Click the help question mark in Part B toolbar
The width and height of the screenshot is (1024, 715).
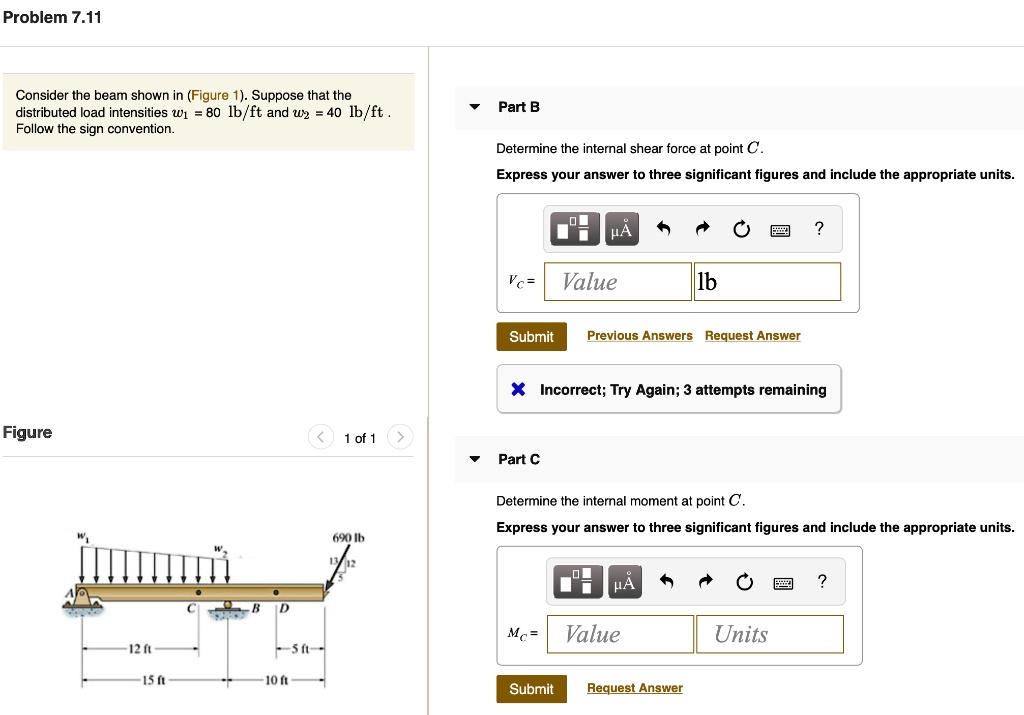pyautogui.click(x=818, y=228)
